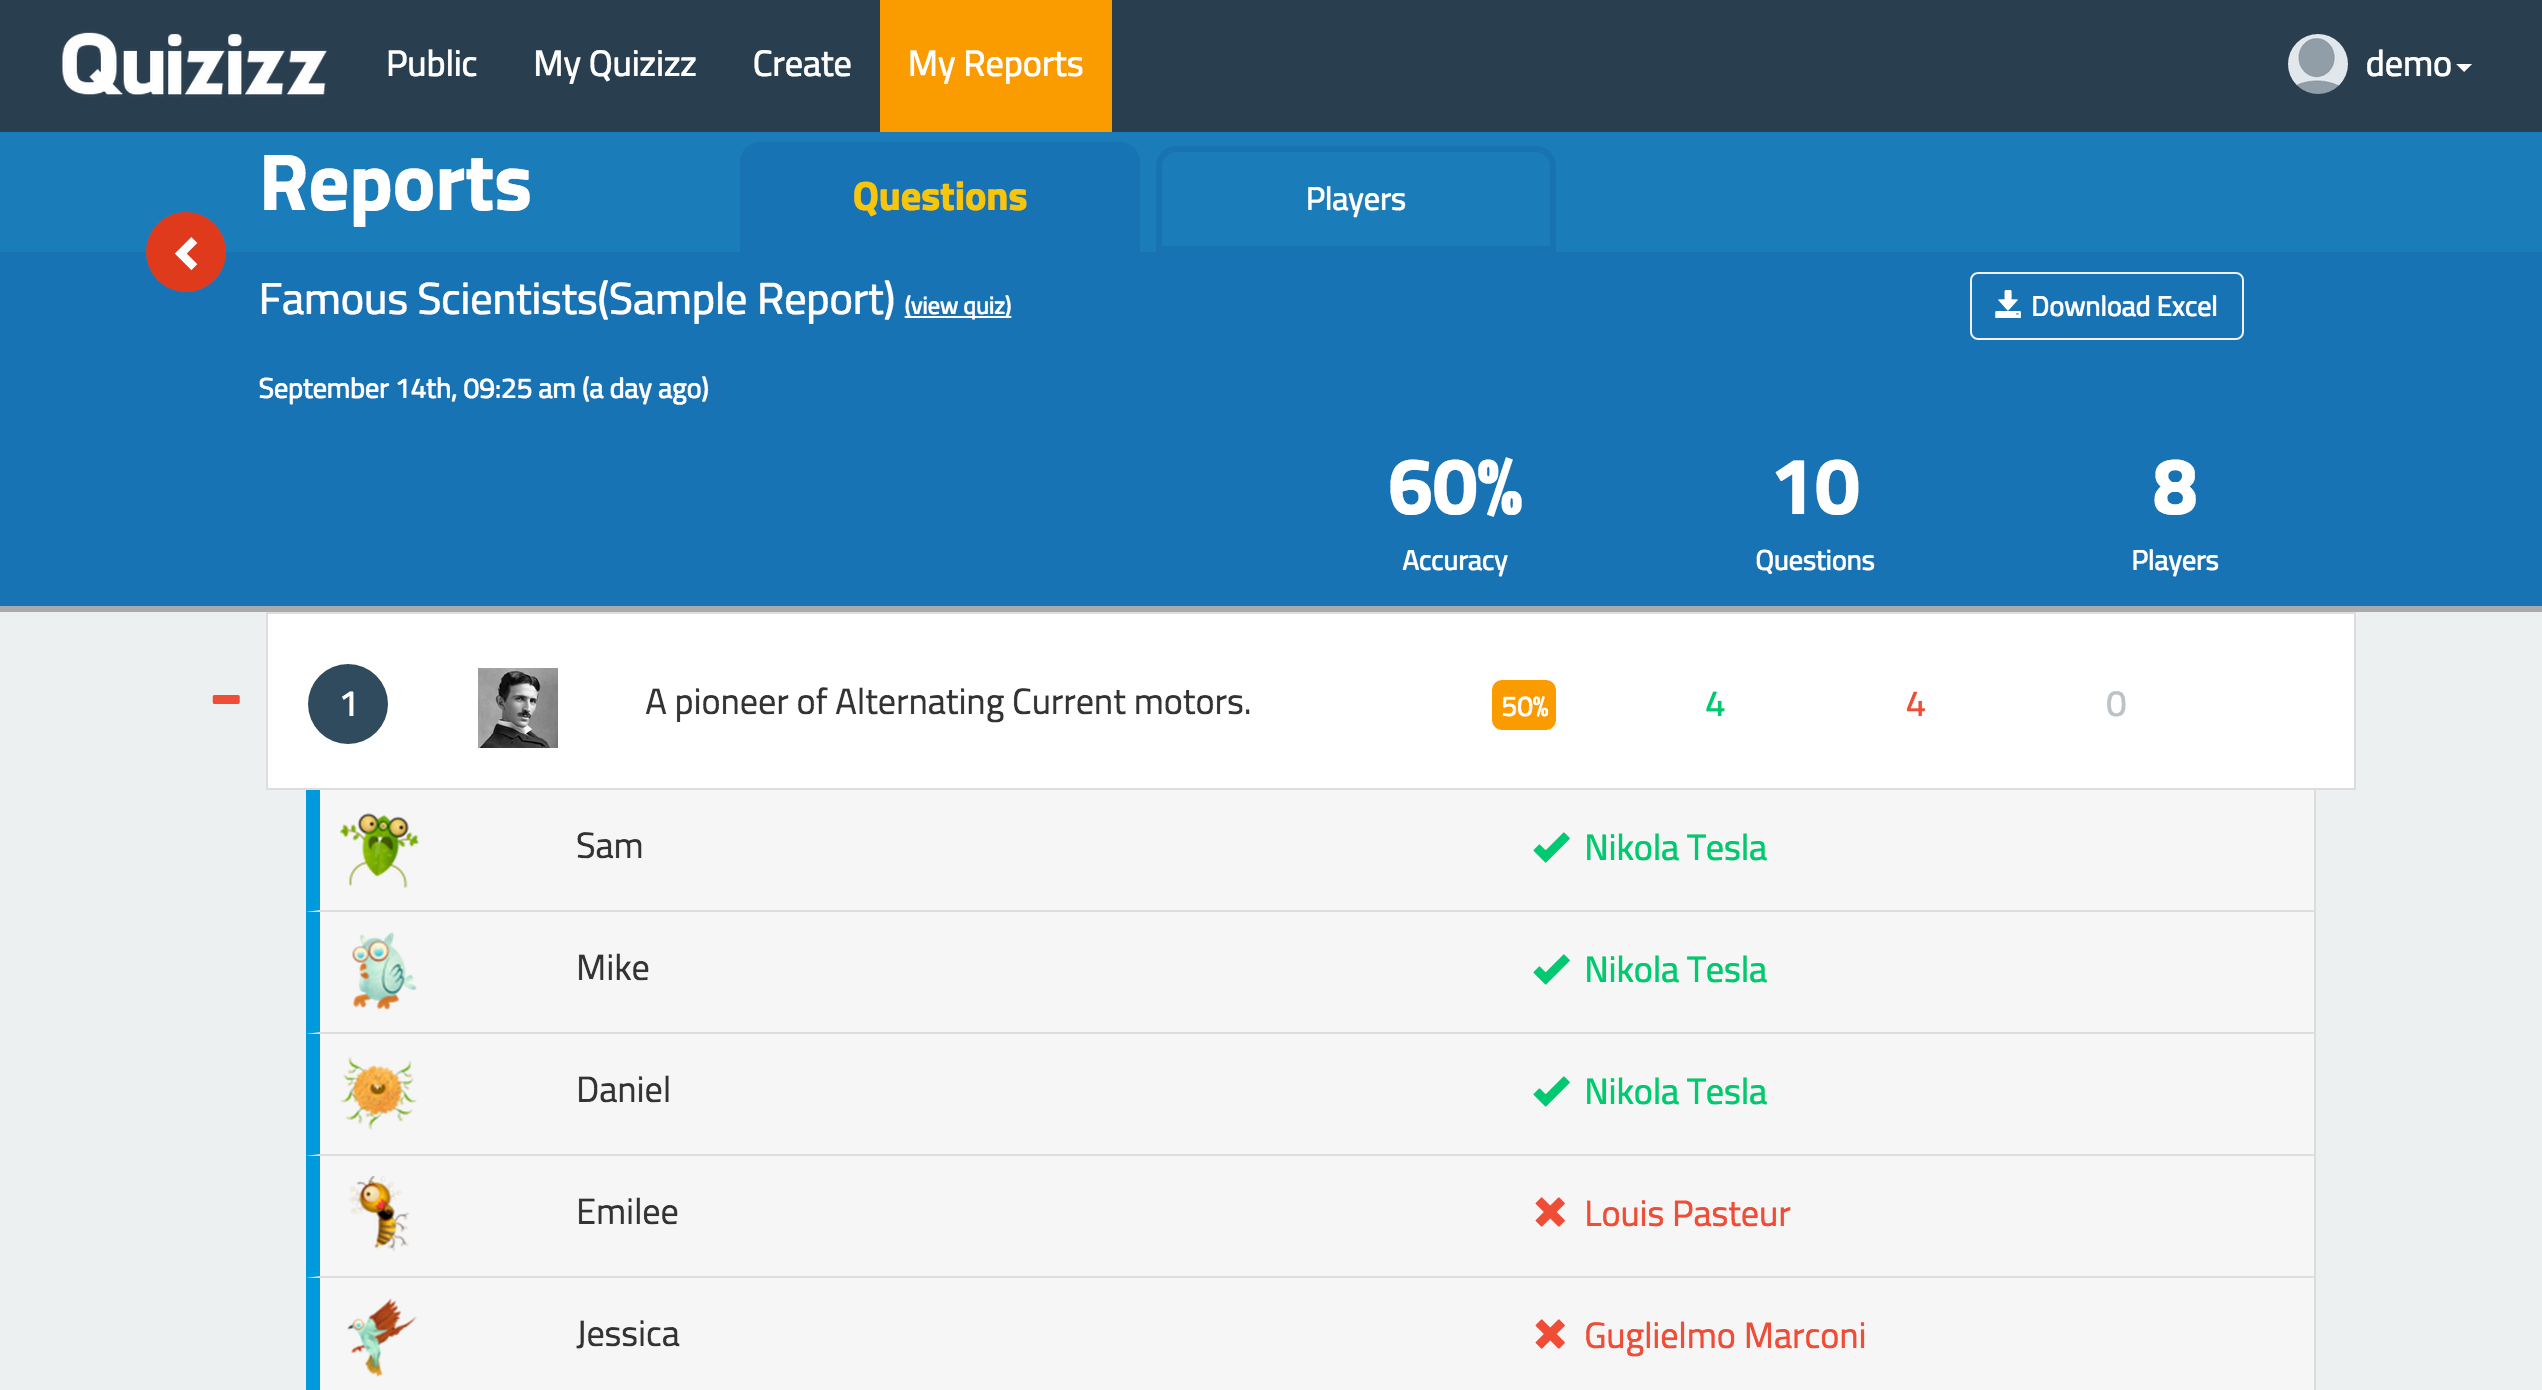Screen dimensions: 2542x1390
Task: Click the September 14th date text
Action: click(484, 389)
